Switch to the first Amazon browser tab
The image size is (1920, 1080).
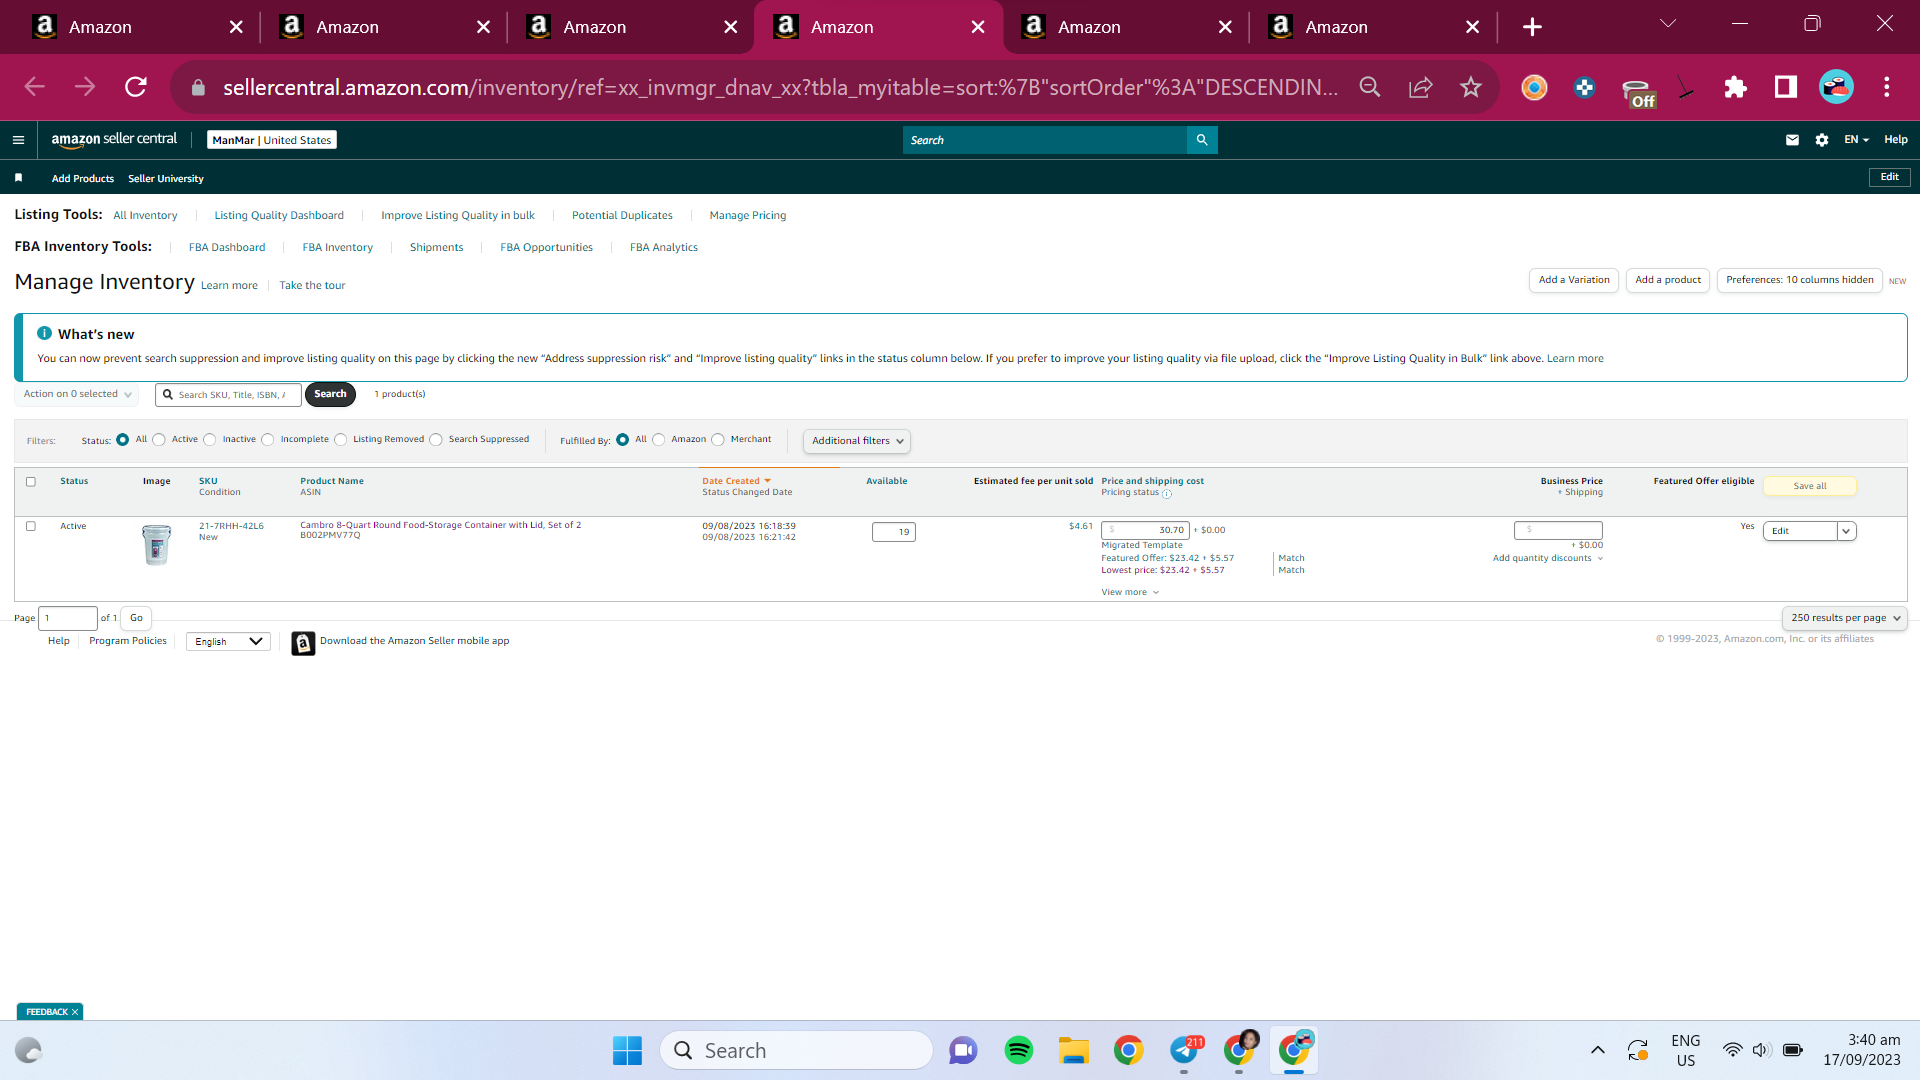[137, 27]
